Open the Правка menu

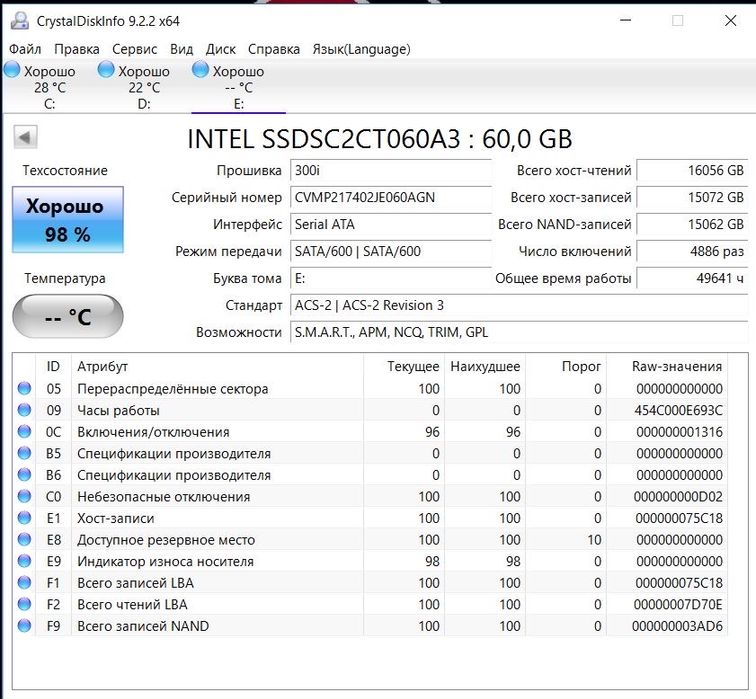pos(77,49)
